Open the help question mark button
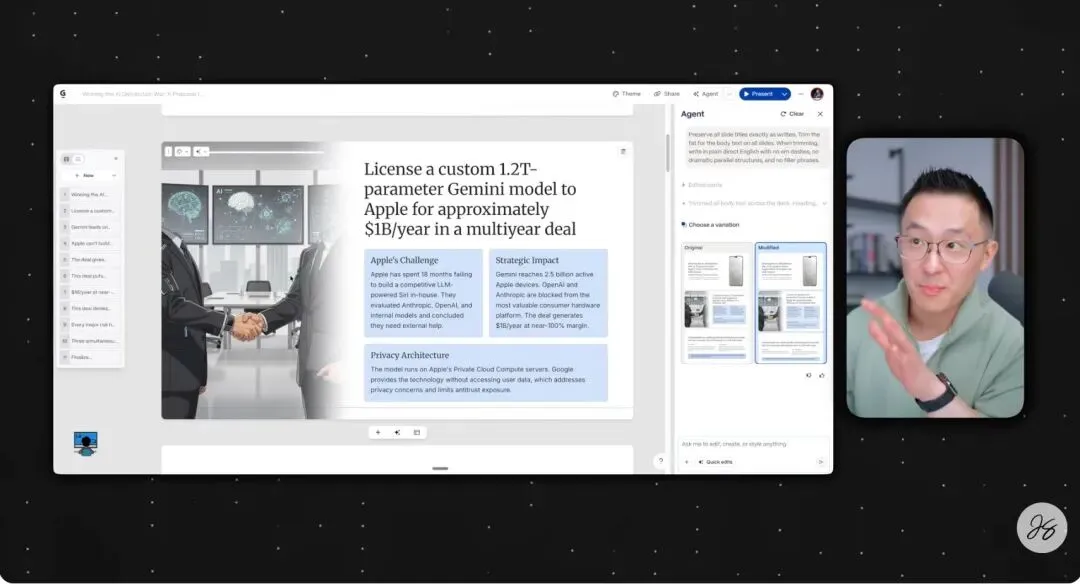This screenshot has width=1080, height=584. (x=661, y=461)
